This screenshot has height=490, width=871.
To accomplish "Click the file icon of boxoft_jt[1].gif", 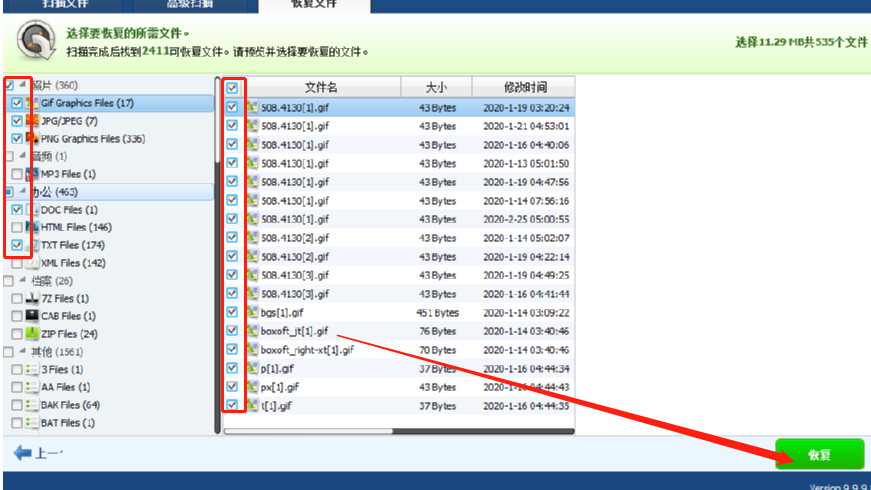I will coord(252,331).
